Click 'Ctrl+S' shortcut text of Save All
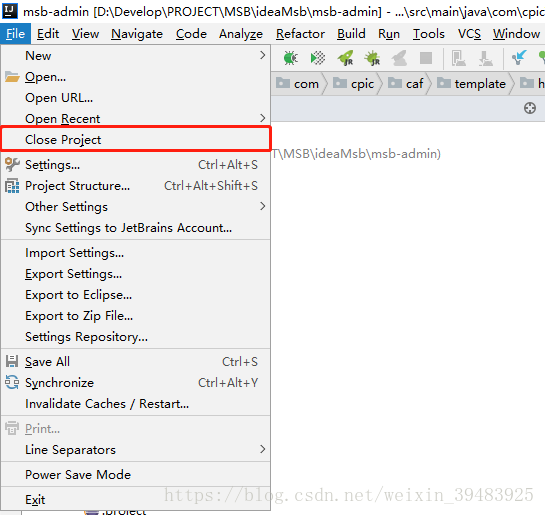545x515 pixels. 240,361
